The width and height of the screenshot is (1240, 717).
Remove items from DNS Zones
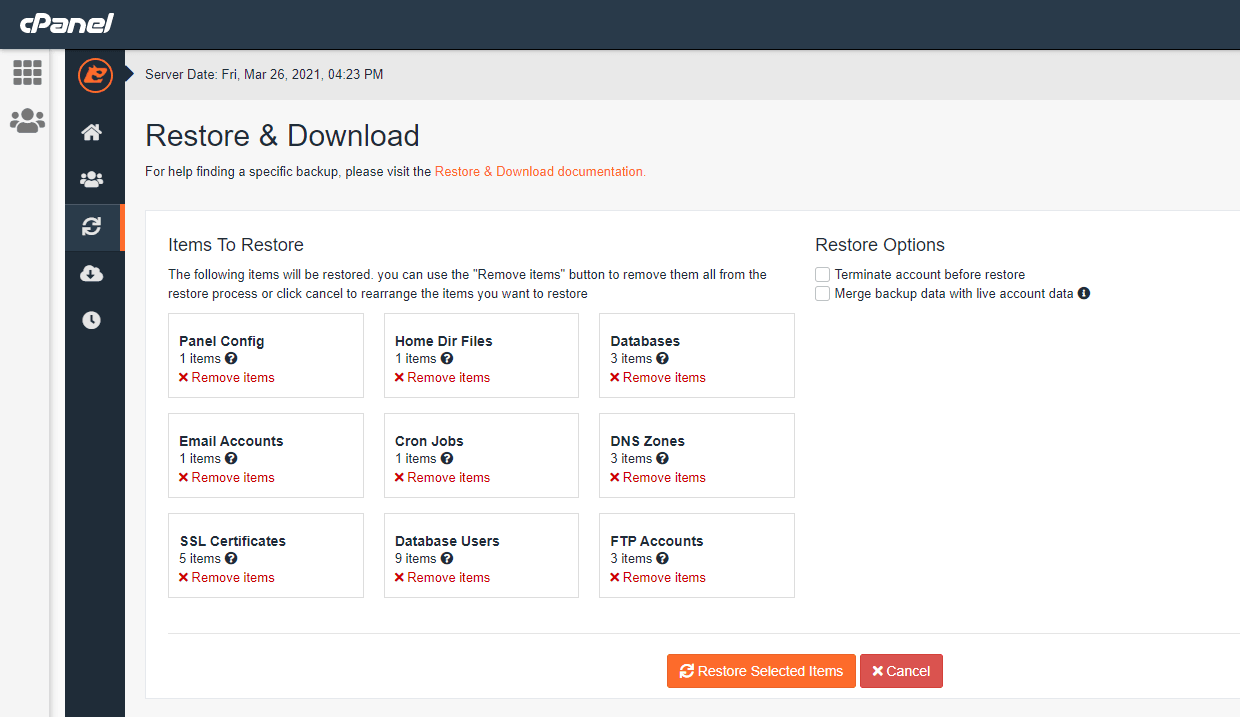pos(658,478)
